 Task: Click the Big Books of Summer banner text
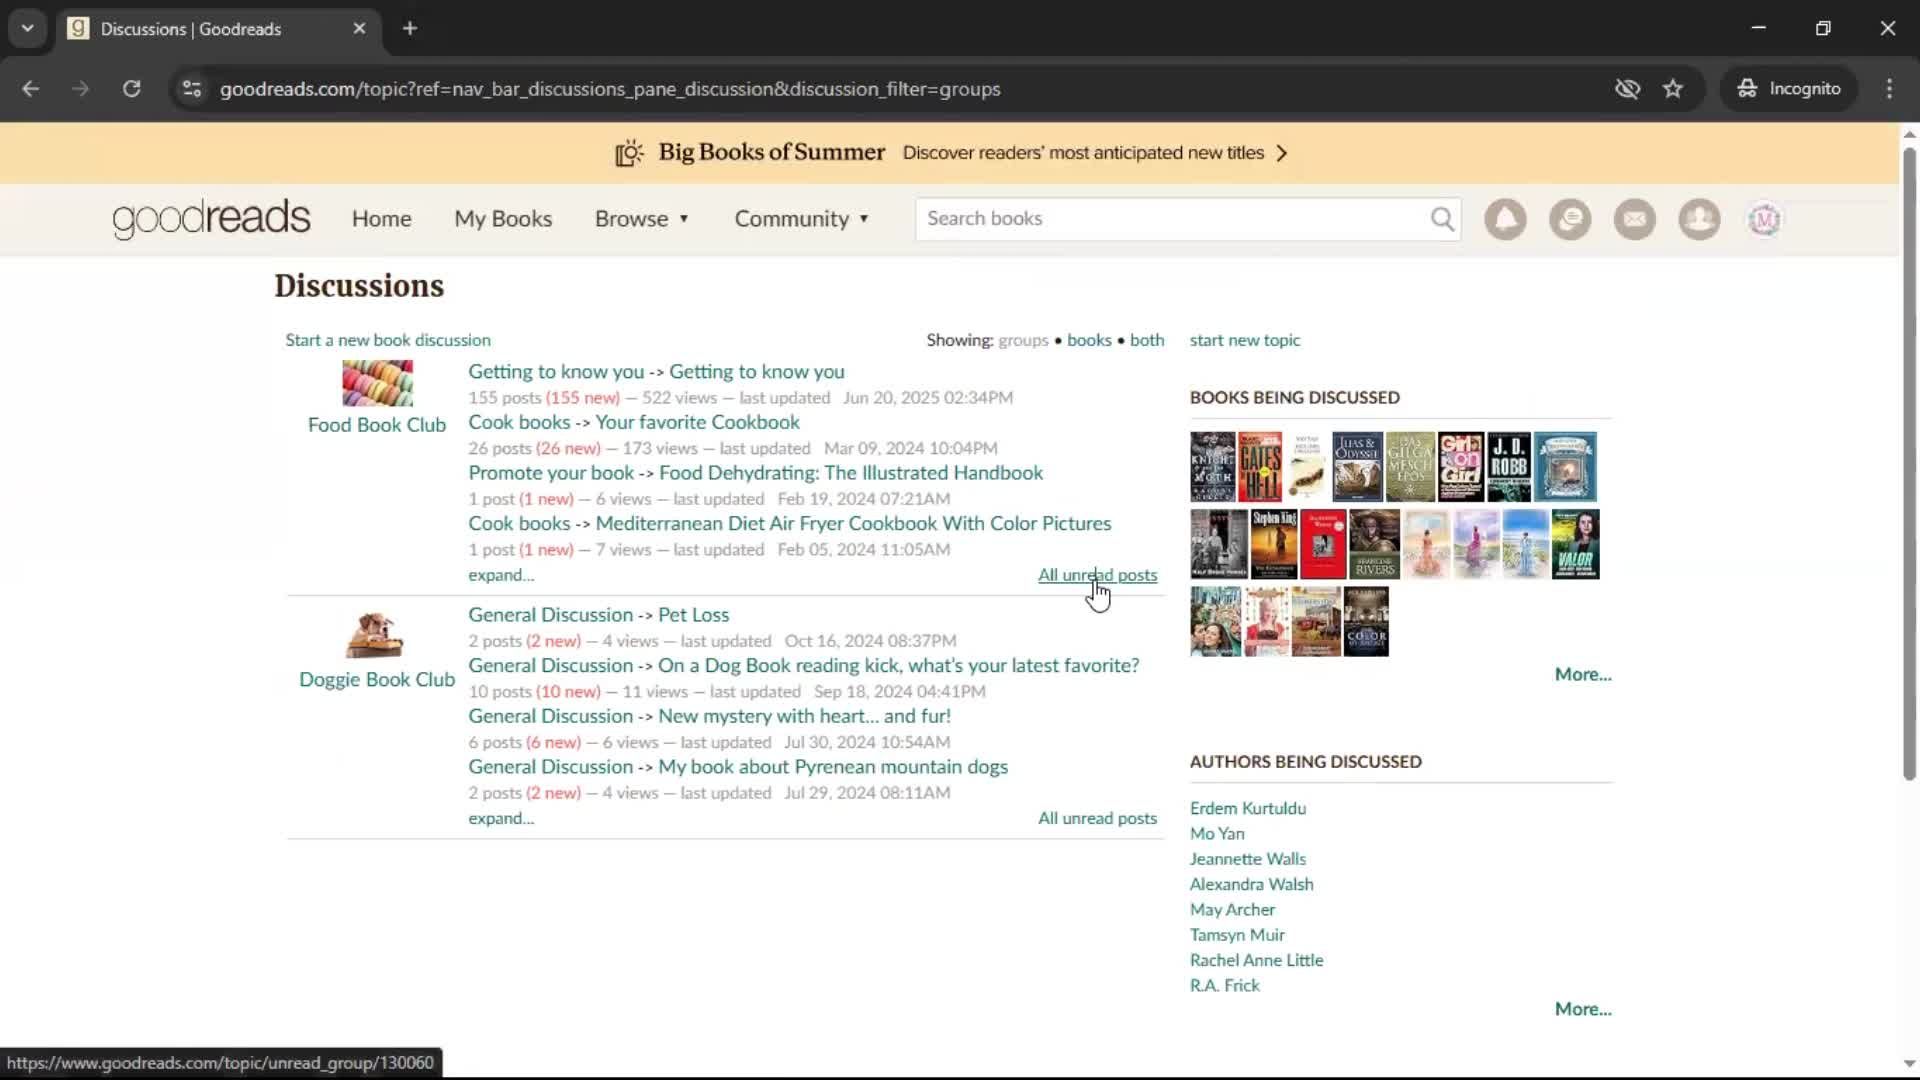coord(771,153)
